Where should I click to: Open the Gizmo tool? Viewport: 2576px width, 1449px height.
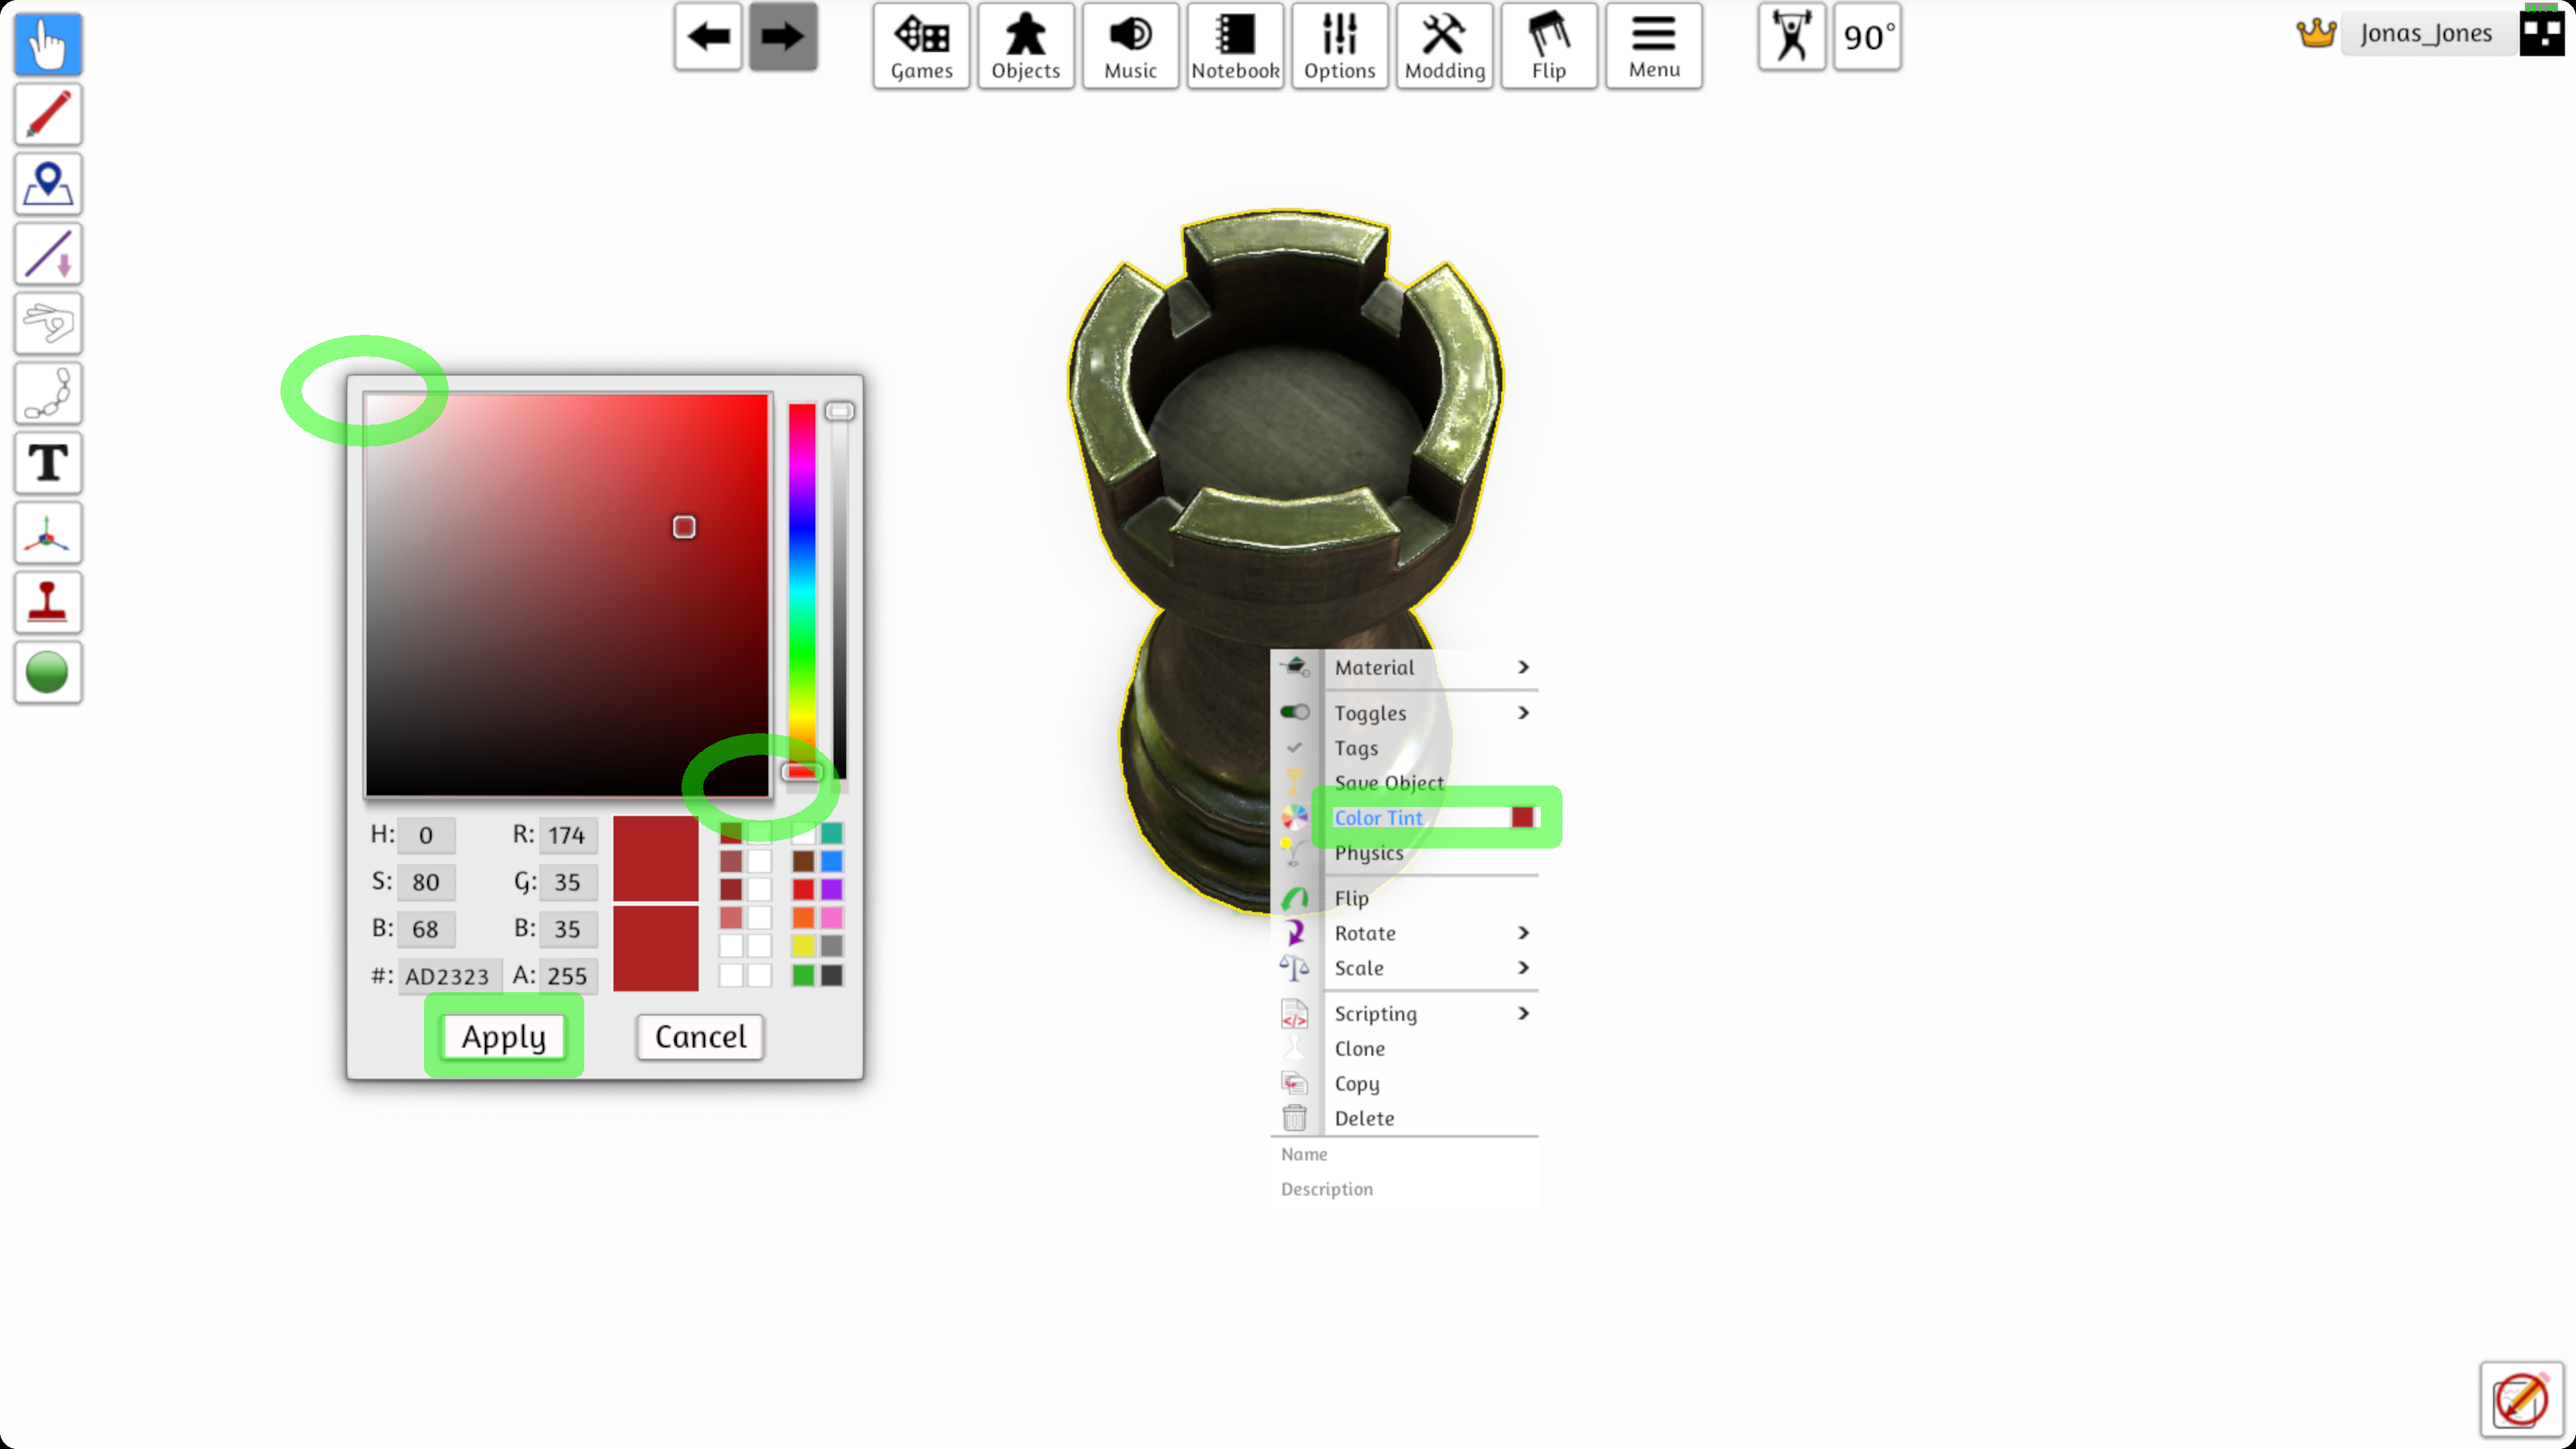coord(47,533)
